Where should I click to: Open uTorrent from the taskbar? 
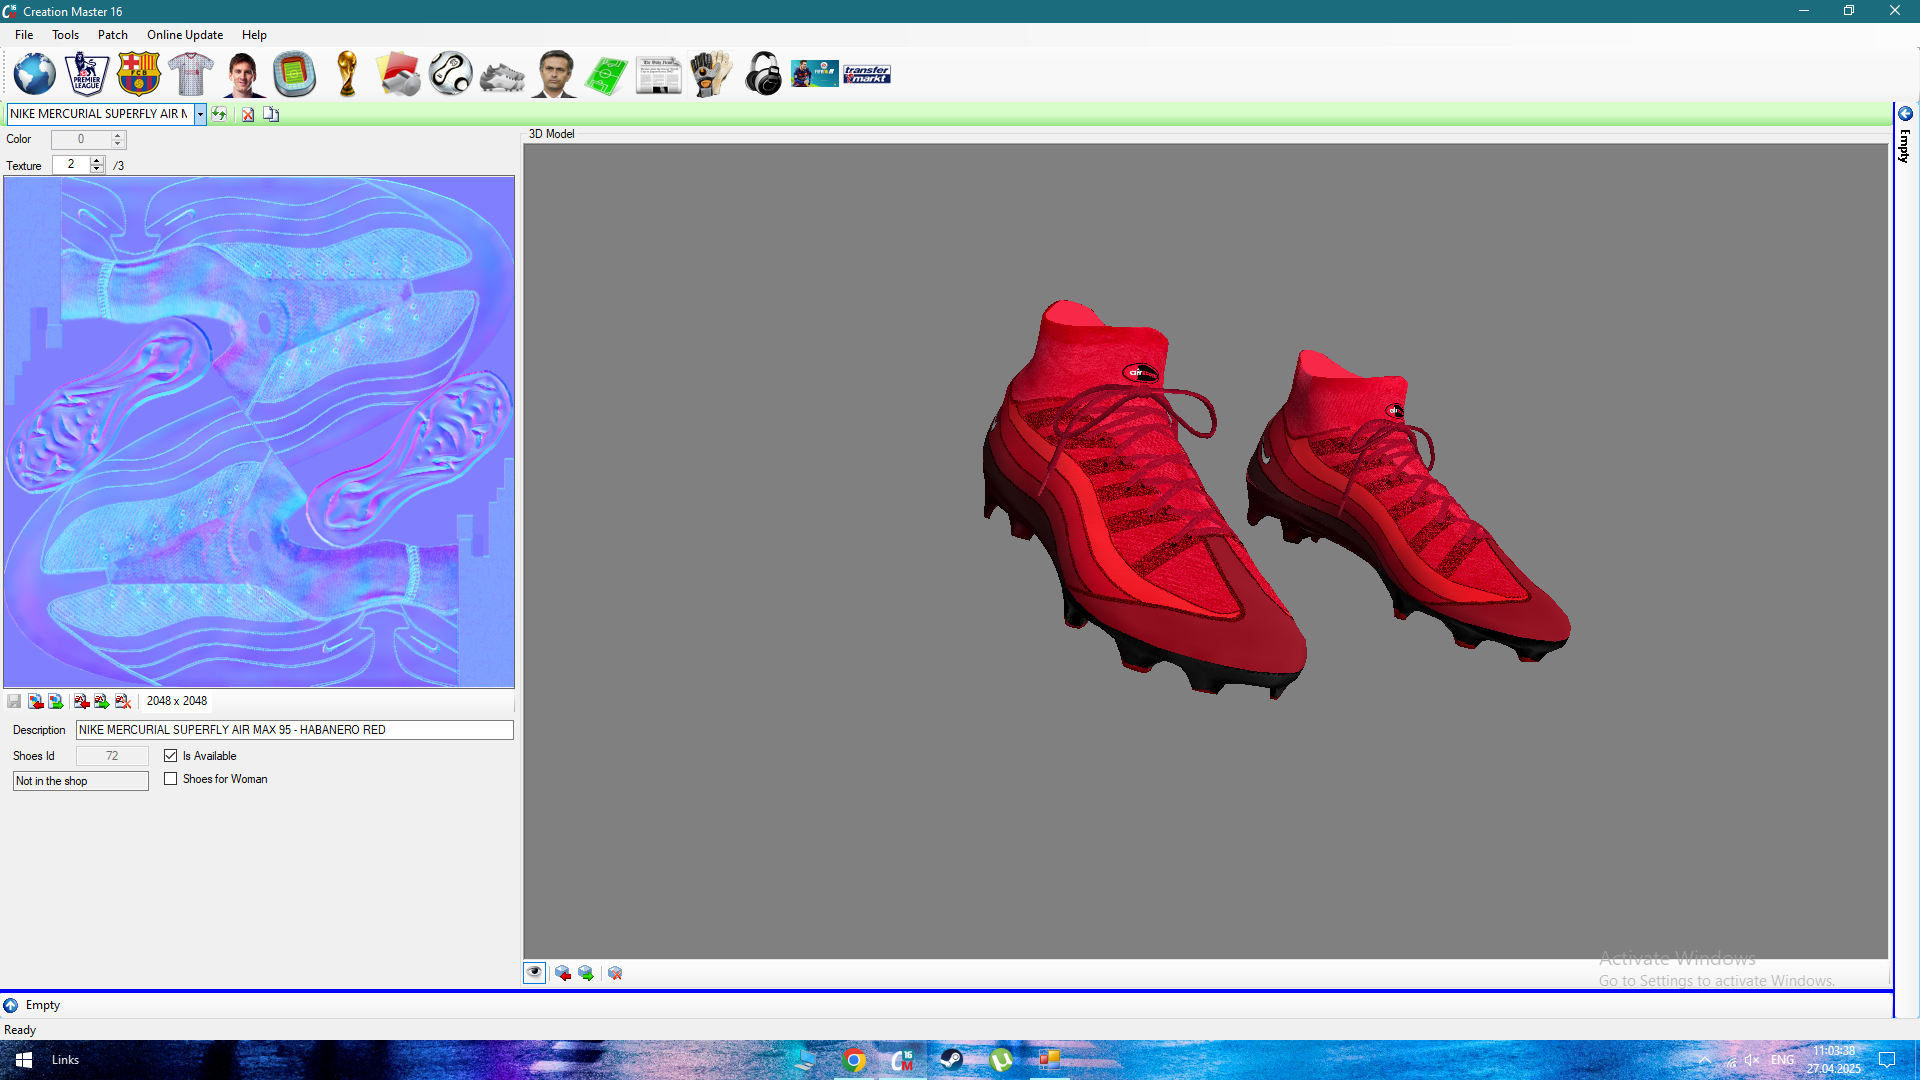1000,1060
